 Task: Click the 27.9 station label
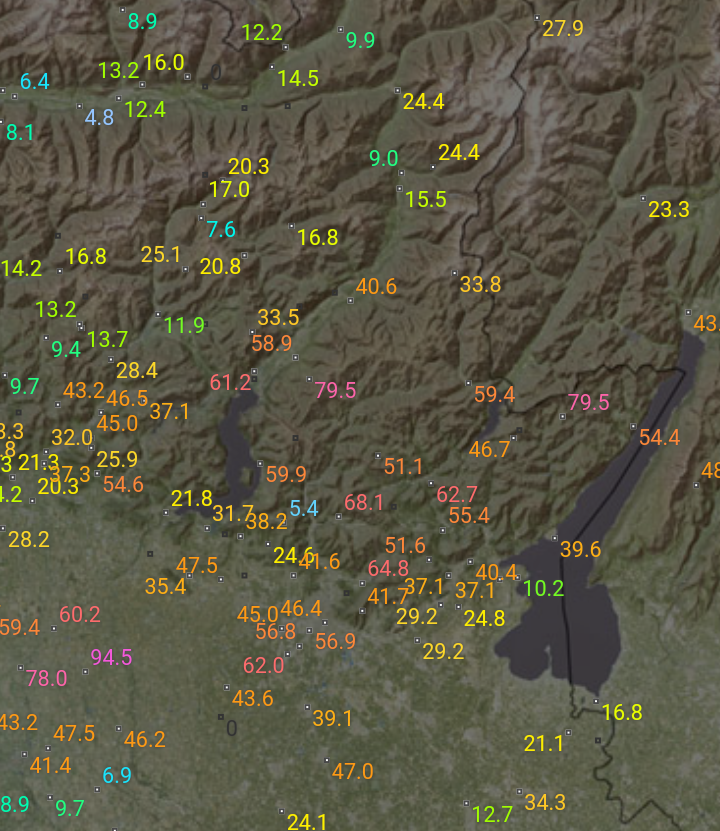coord(563,28)
